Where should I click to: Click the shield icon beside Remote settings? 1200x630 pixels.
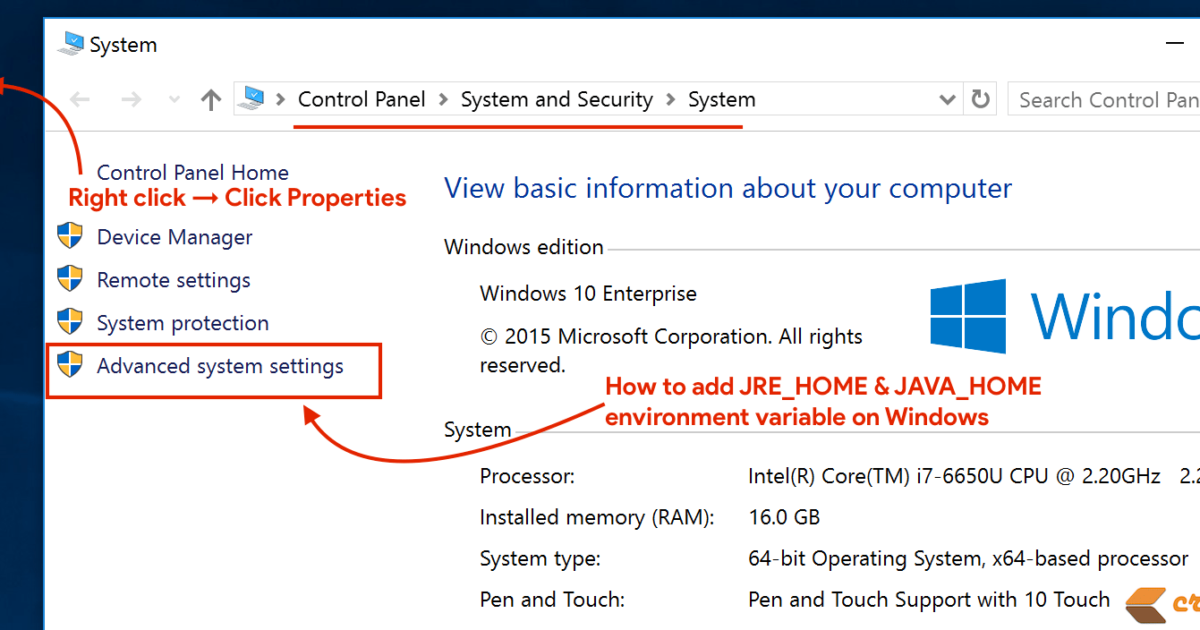(69, 279)
